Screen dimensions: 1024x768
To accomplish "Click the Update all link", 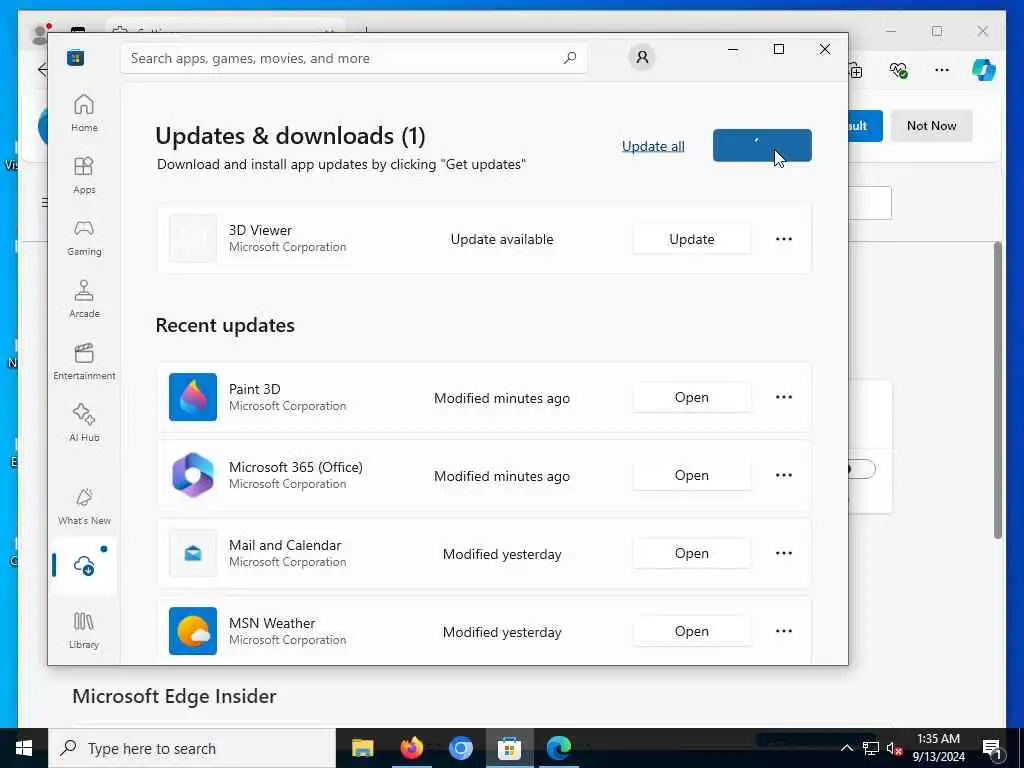I will [653, 146].
